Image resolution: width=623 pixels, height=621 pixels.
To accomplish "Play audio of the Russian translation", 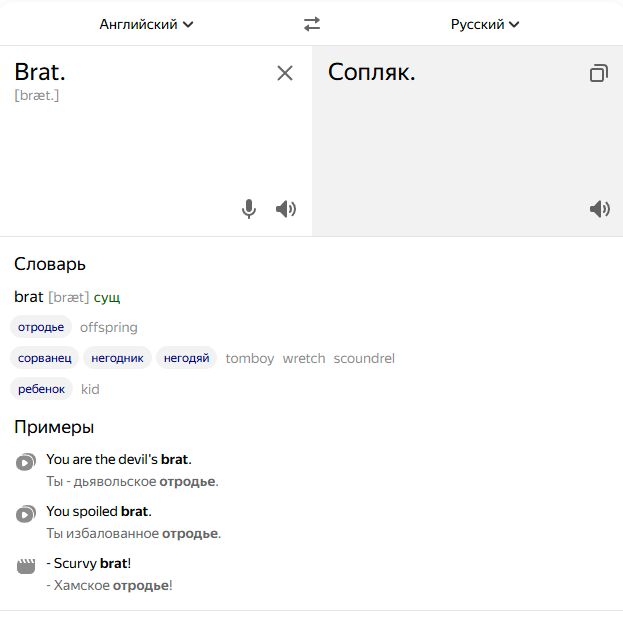I will pyautogui.click(x=599, y=209).
